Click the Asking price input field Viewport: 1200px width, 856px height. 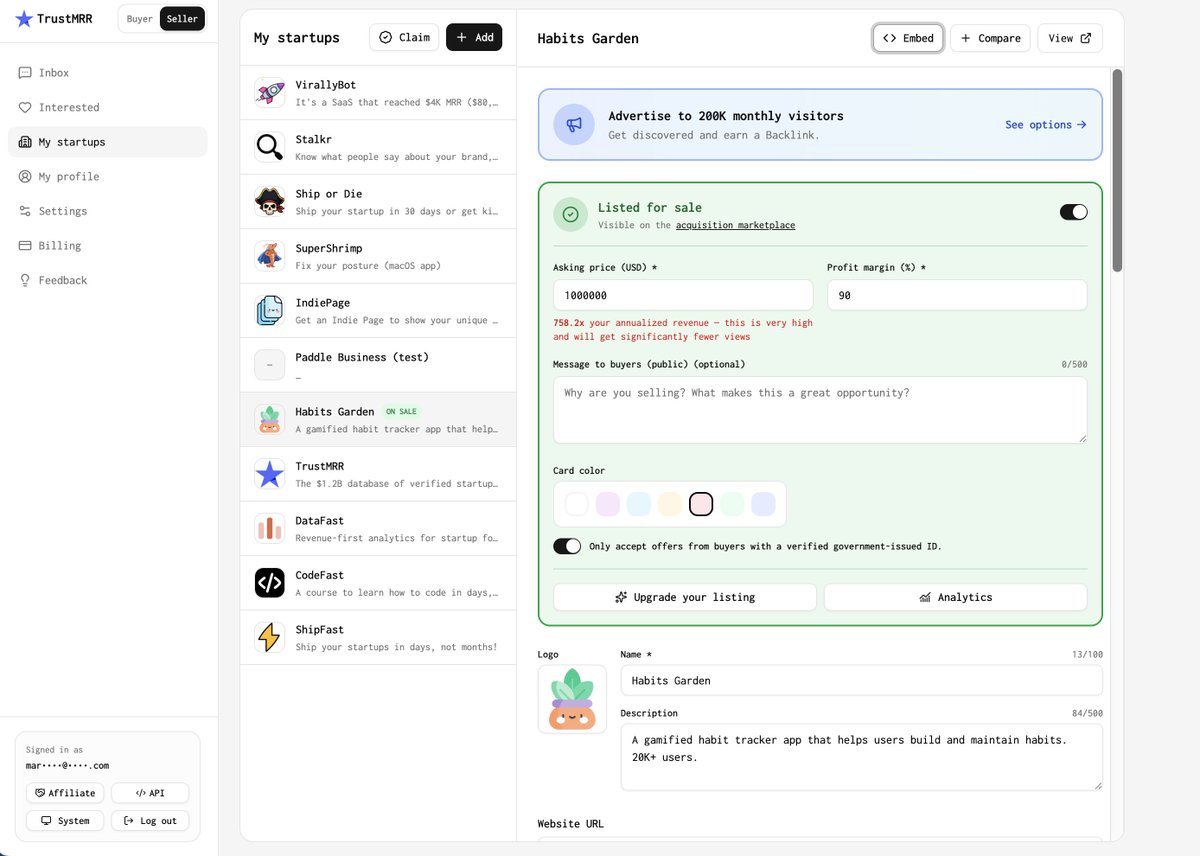[683, 295]
